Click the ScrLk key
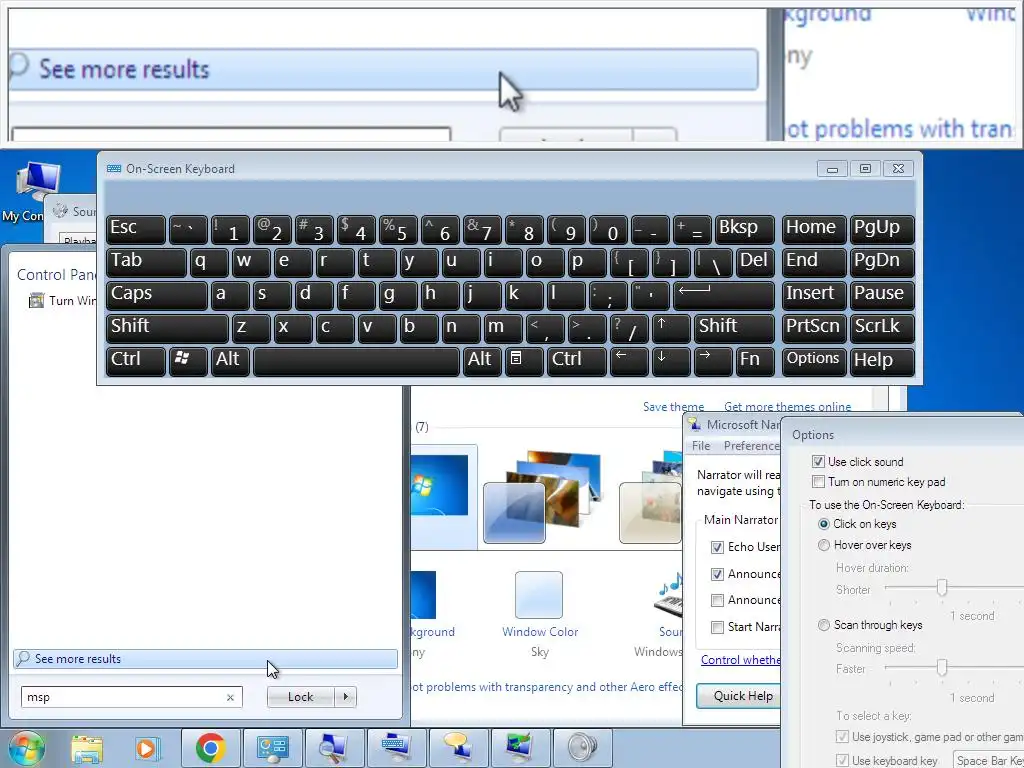 tap(882, 328)
